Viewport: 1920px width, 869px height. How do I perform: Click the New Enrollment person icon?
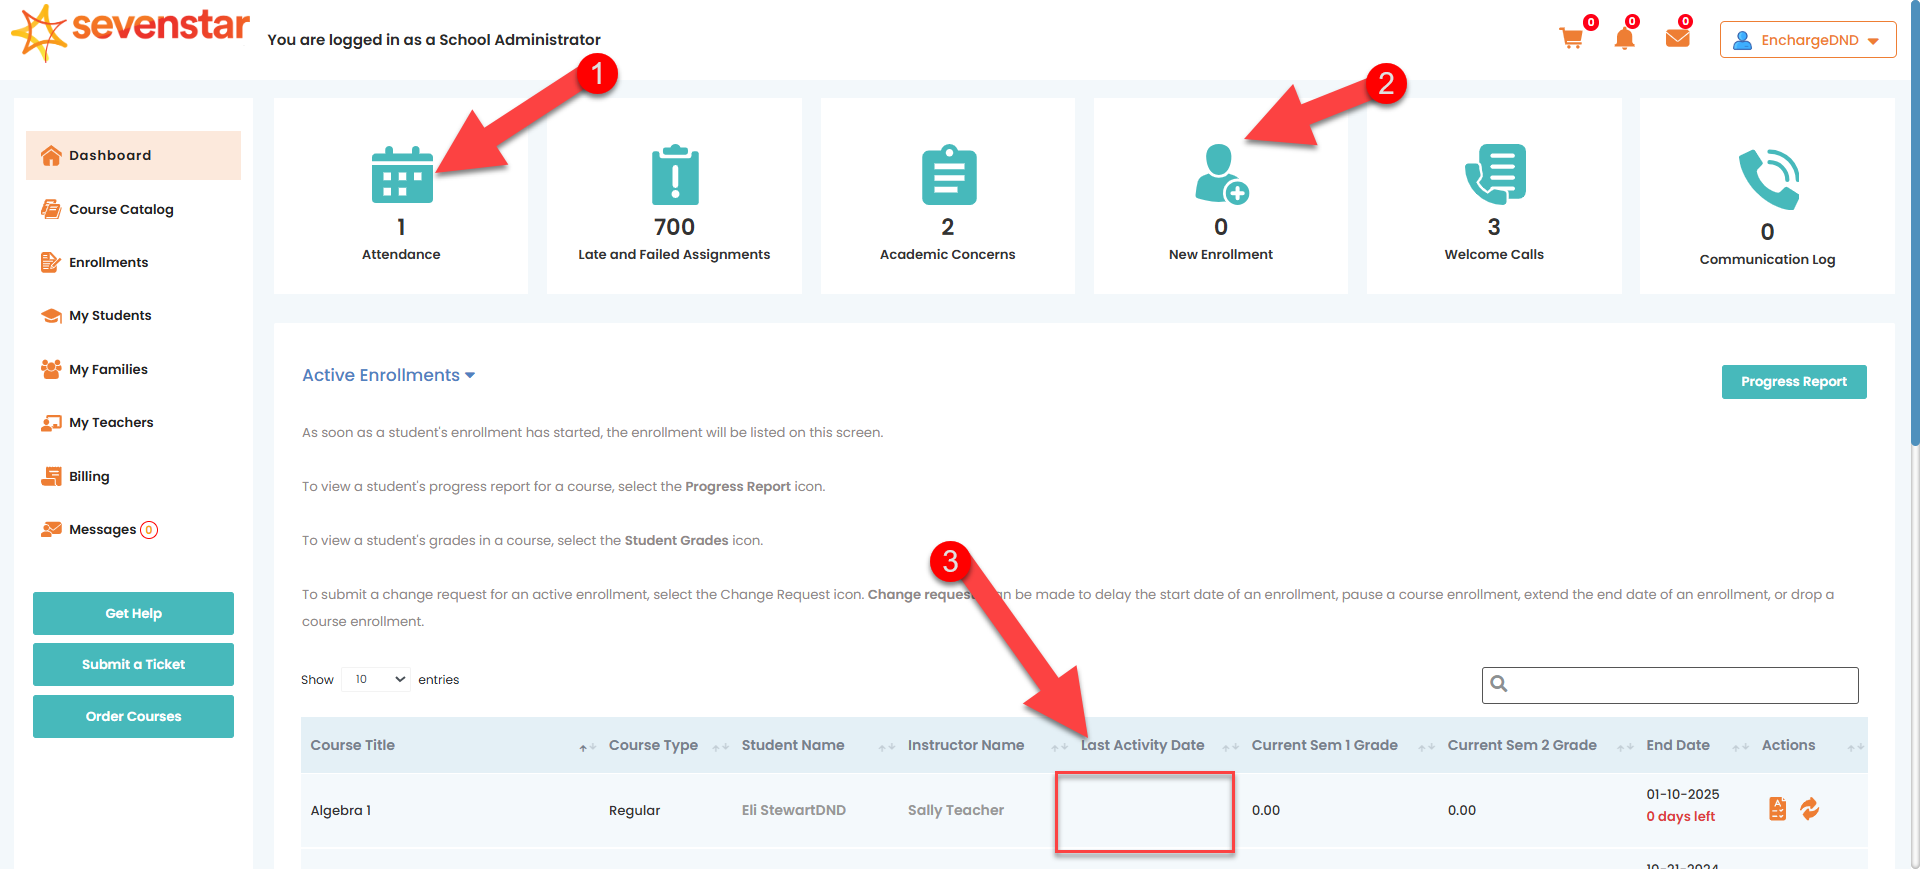[1220, 175]
